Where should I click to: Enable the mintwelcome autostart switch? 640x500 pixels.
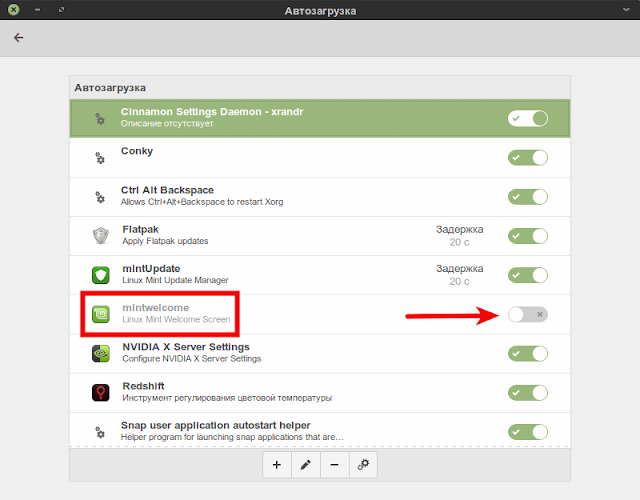pos(528,314)
